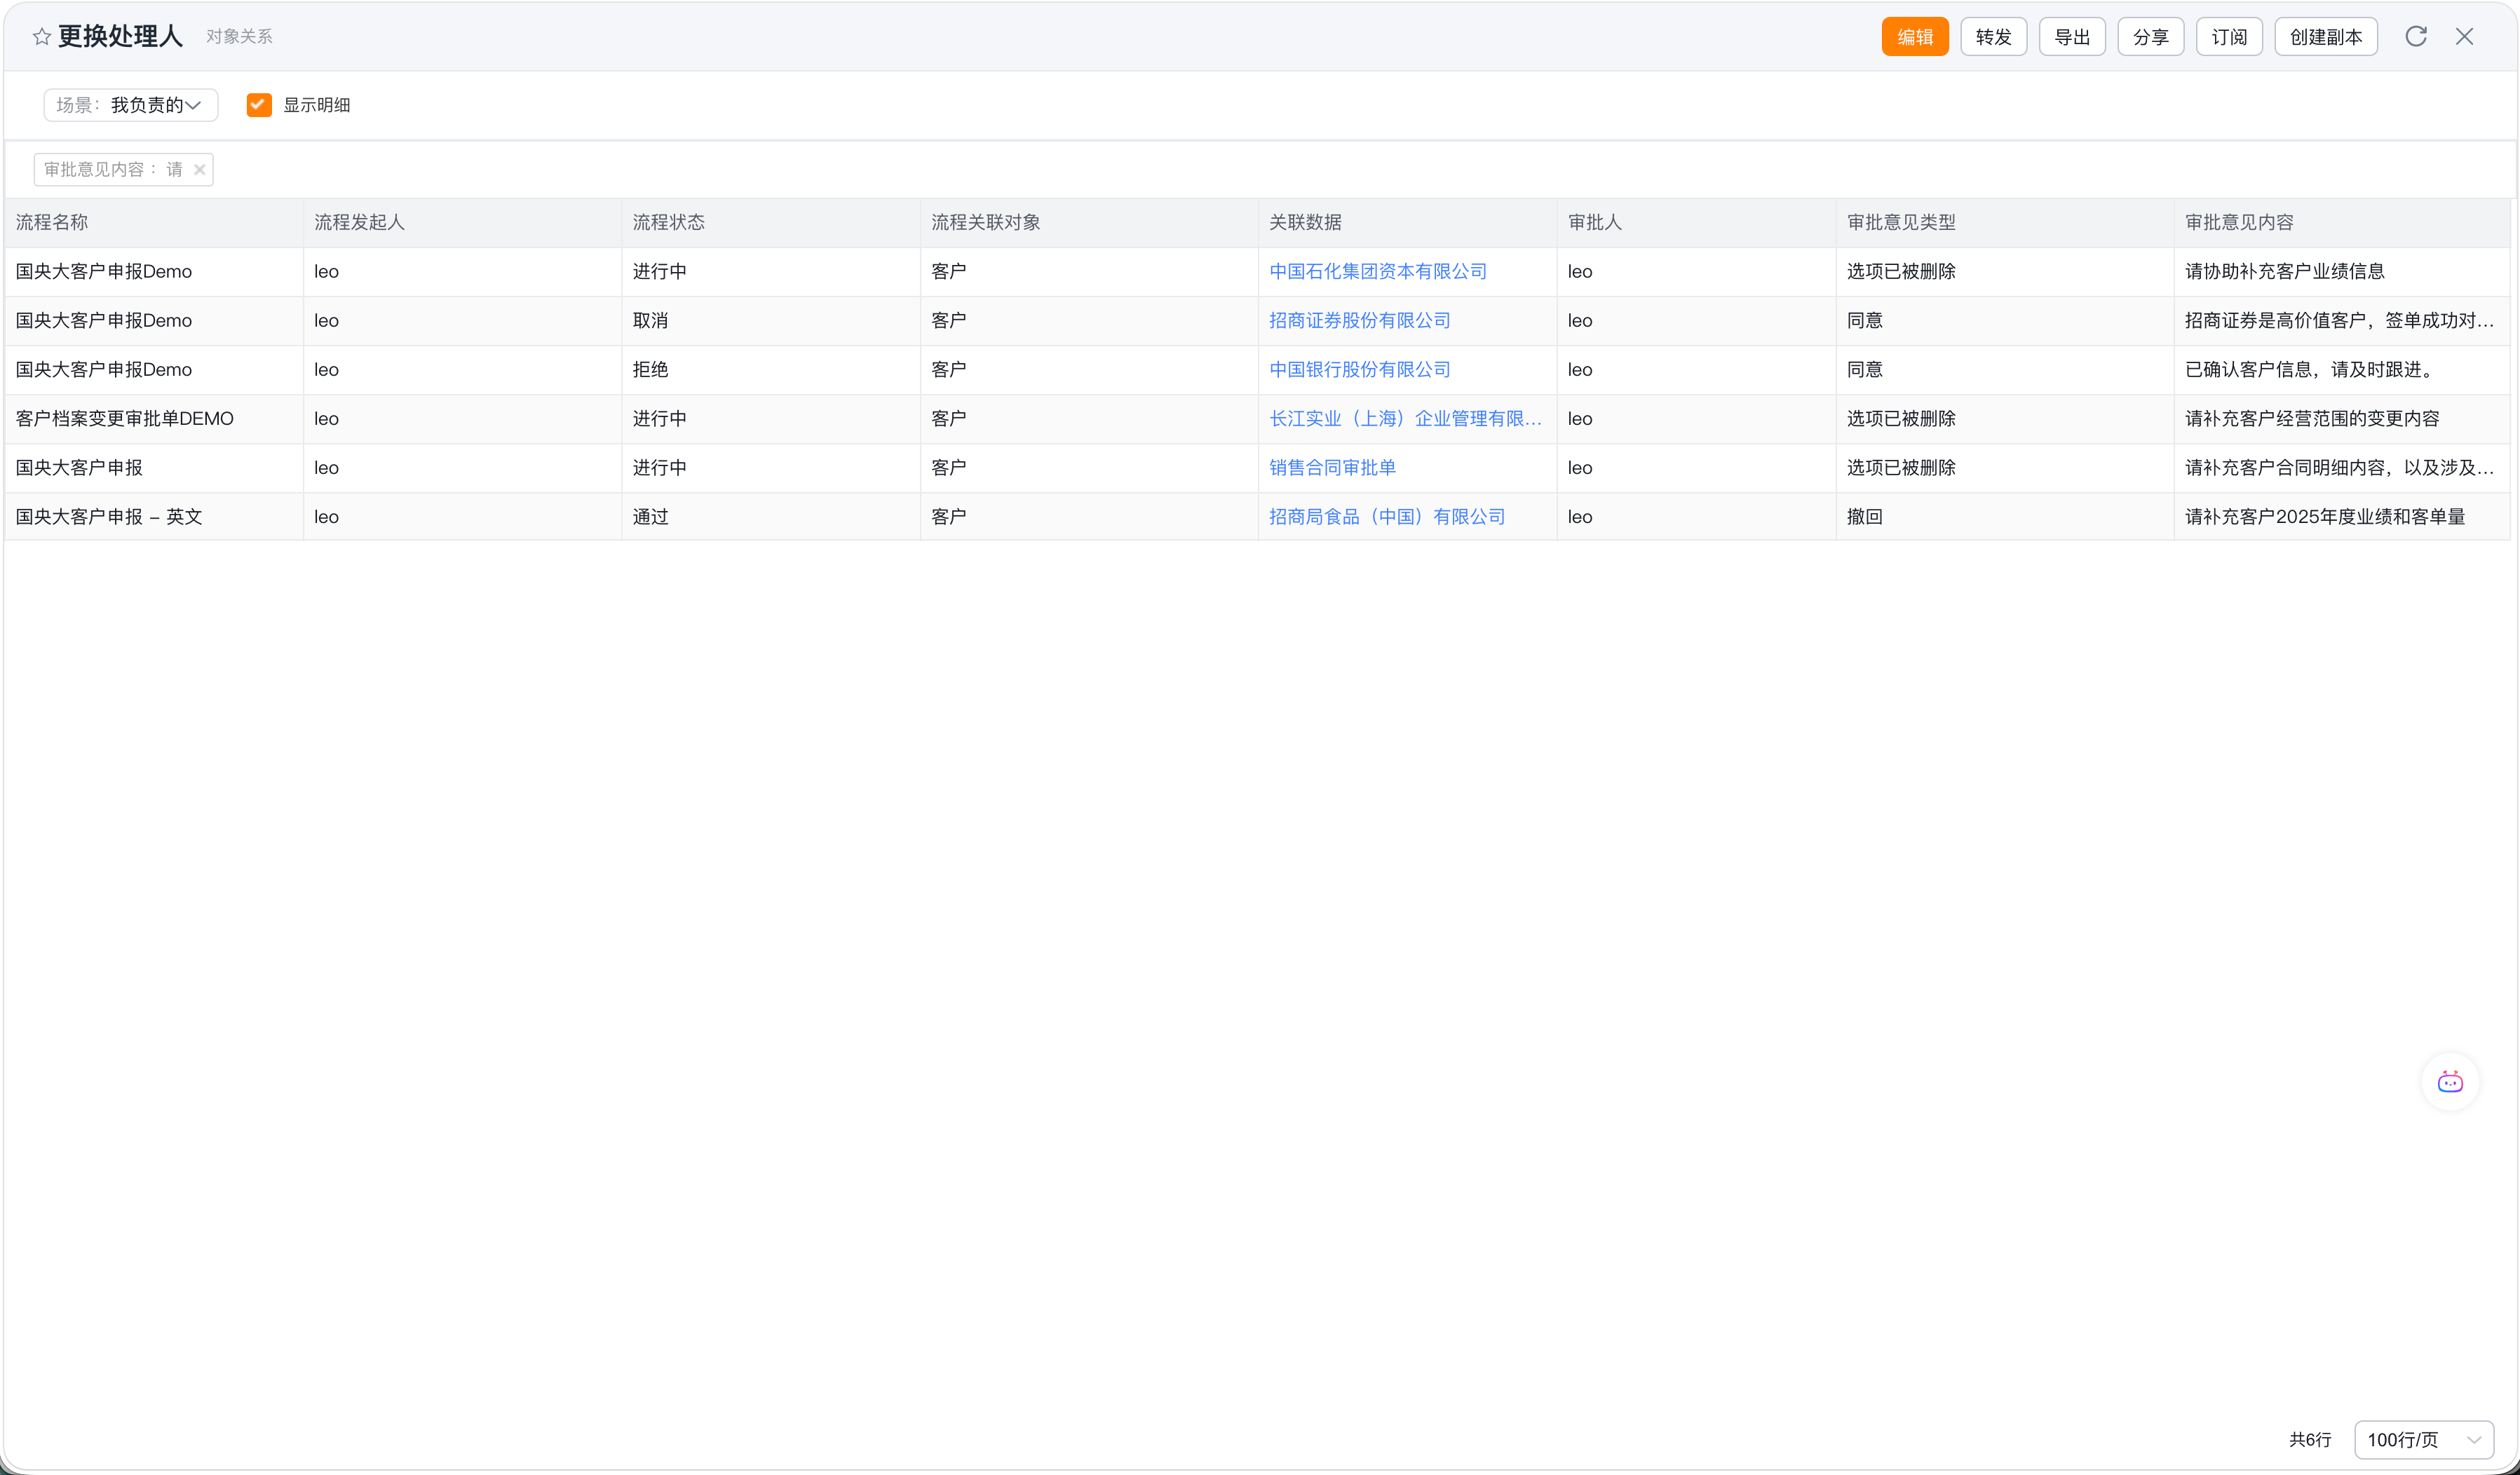Click the 转发 button
The image size is (2520, 1475).
point(1993,37)
